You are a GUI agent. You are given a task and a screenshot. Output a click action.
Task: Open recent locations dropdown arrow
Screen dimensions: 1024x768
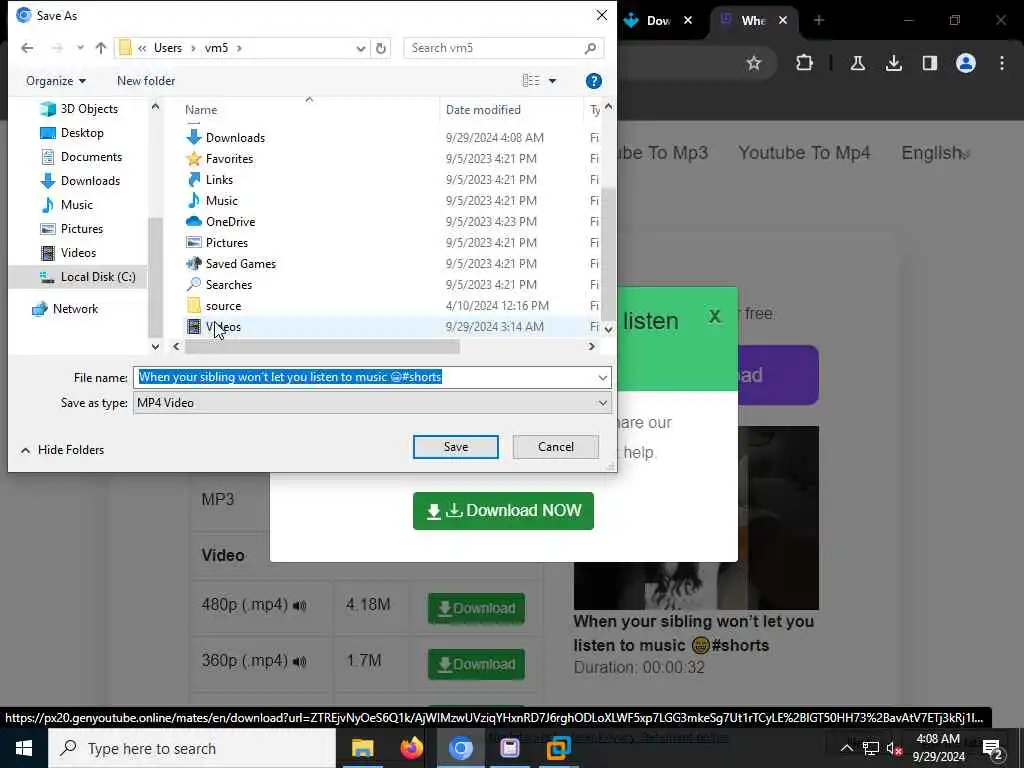click(80, 48)
